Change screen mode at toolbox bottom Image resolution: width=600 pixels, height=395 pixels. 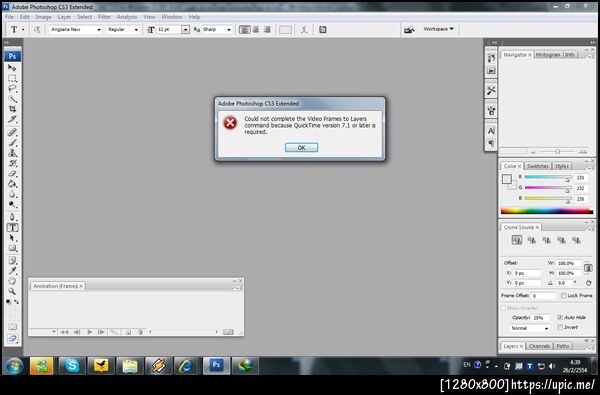click(x=12, y=339)
